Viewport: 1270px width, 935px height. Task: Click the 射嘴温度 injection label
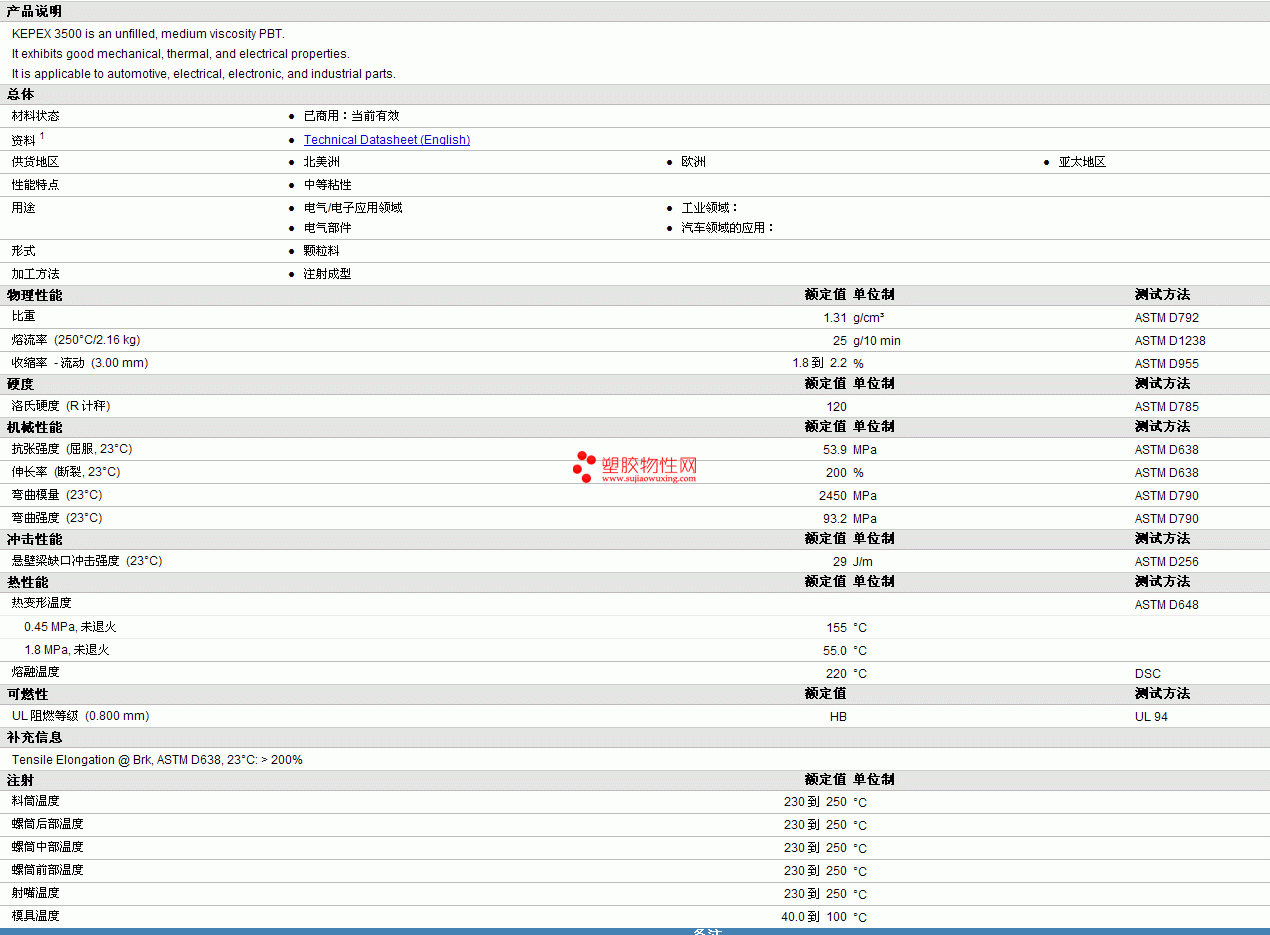[x=35, y=893]
